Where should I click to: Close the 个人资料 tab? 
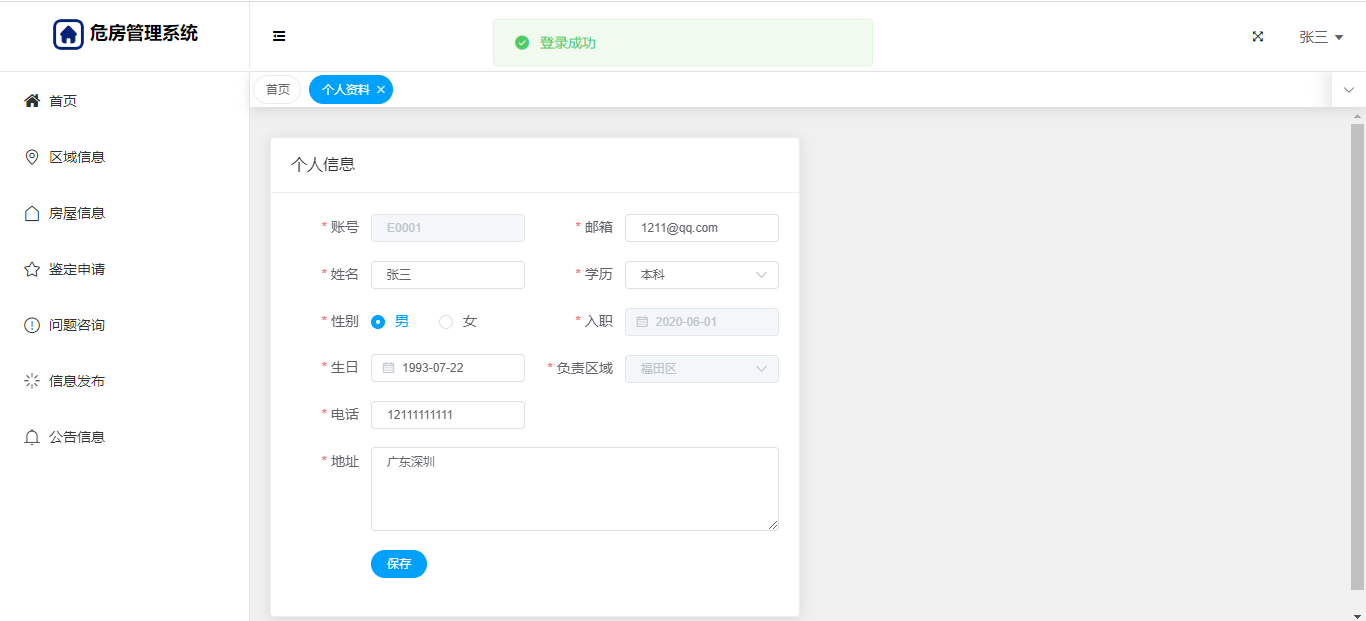[x=381, y=90]
